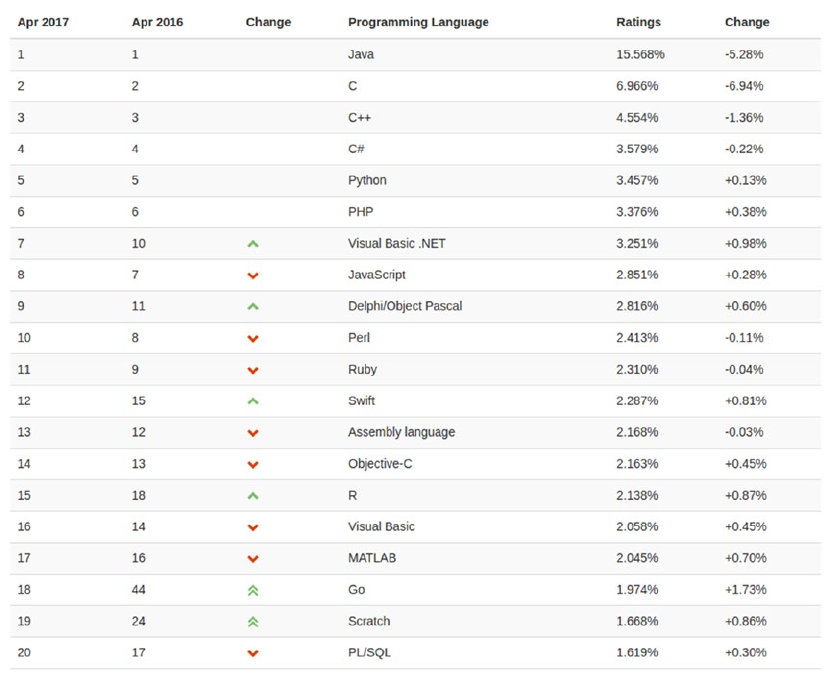
Task: Click the Apr 2016 column header
Action: coord(156,22)
